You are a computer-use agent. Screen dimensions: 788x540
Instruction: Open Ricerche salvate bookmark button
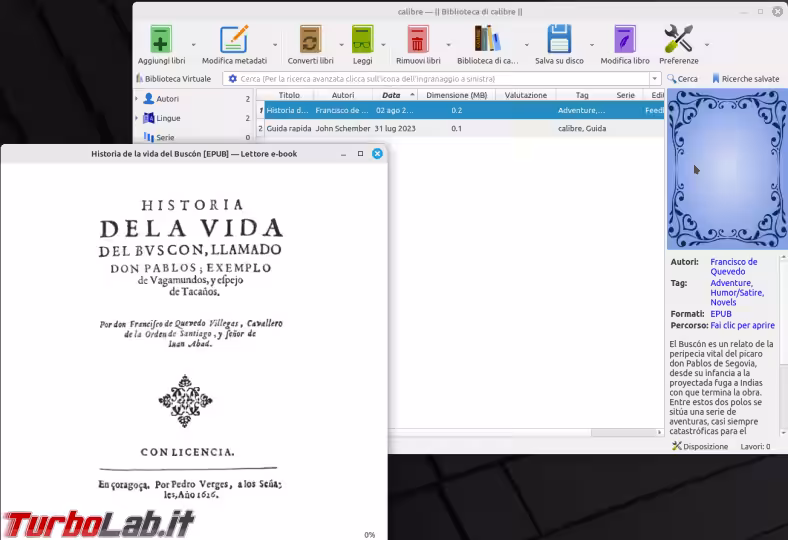point(746,79)
